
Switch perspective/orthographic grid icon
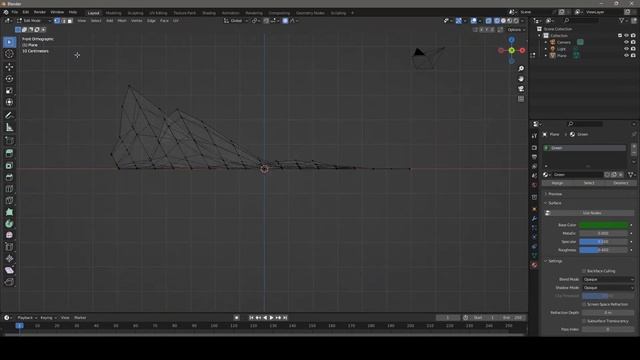[x=521, y=99]
